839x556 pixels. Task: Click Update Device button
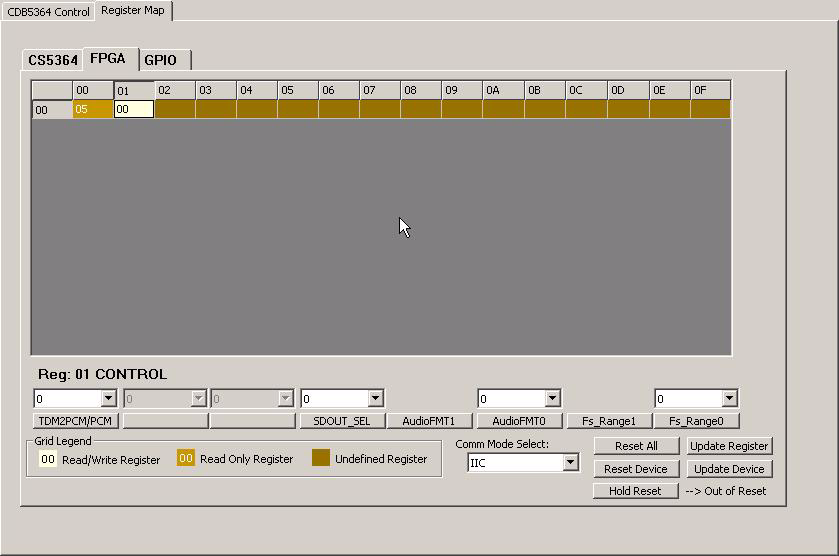pos(729,469)
